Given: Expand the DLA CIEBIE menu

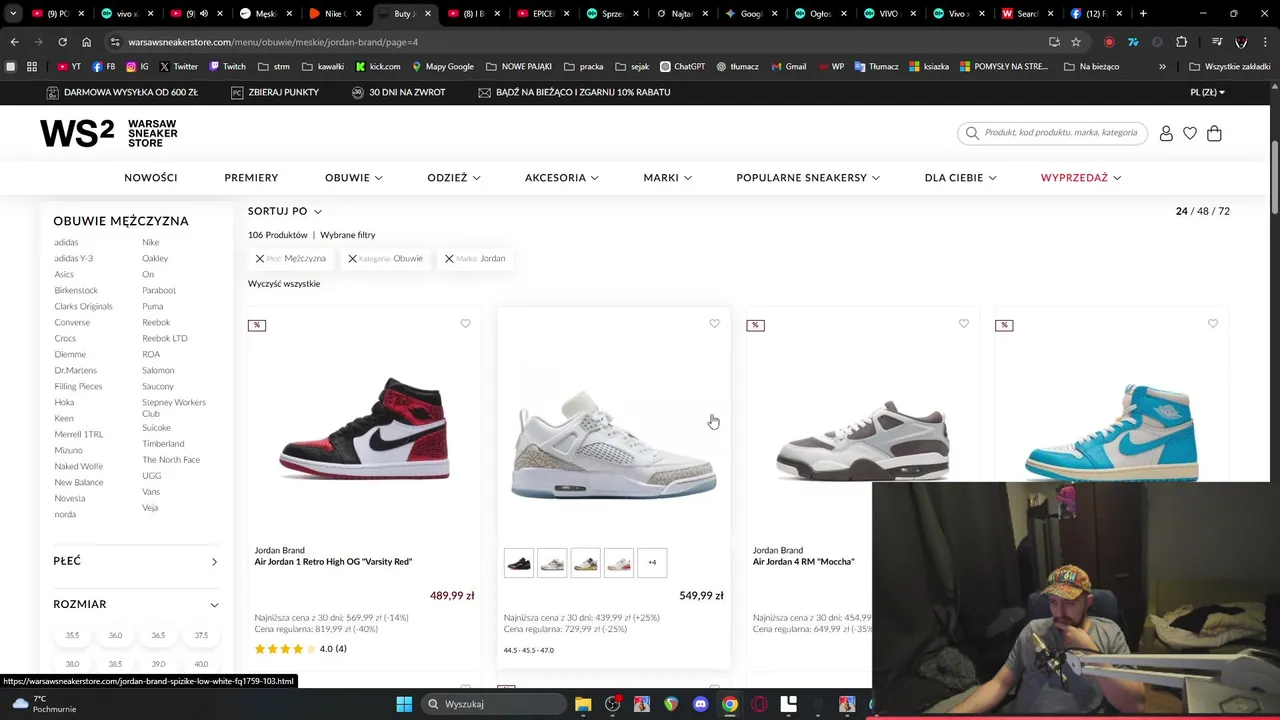Looking at the screenshot, I should (960, 177).
